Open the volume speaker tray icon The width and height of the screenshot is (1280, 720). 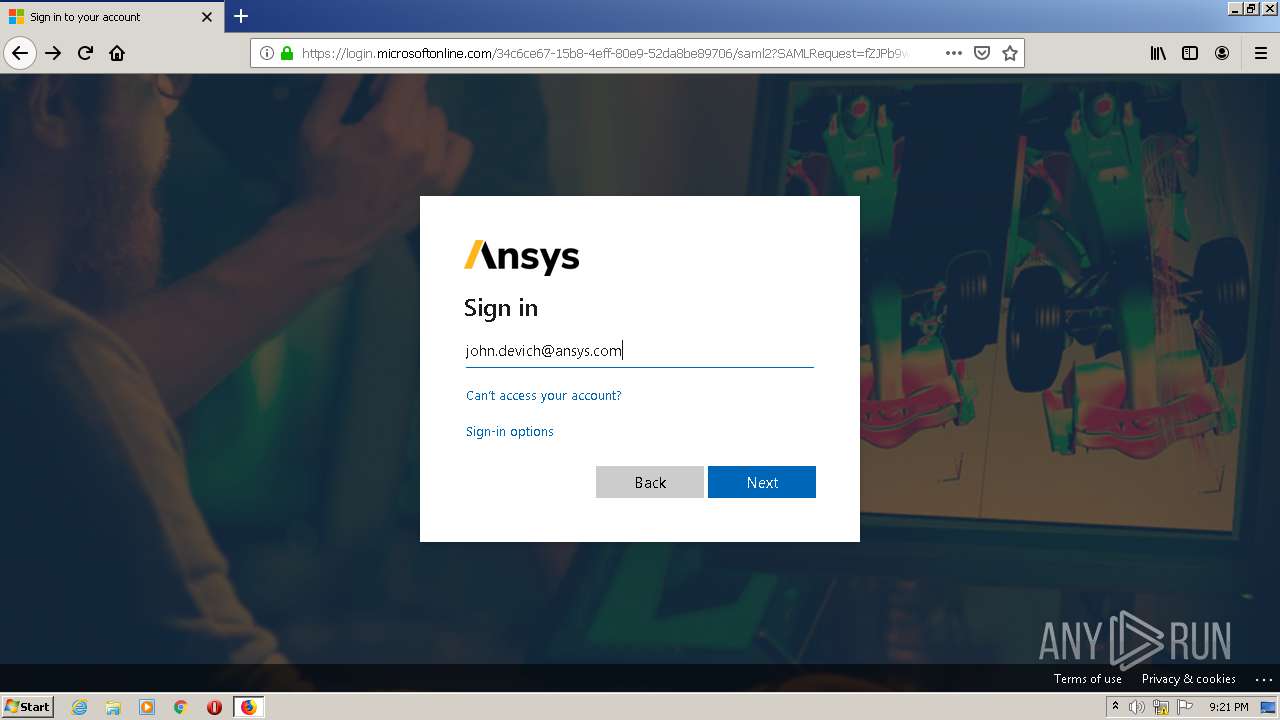[x=1137, y=707]
